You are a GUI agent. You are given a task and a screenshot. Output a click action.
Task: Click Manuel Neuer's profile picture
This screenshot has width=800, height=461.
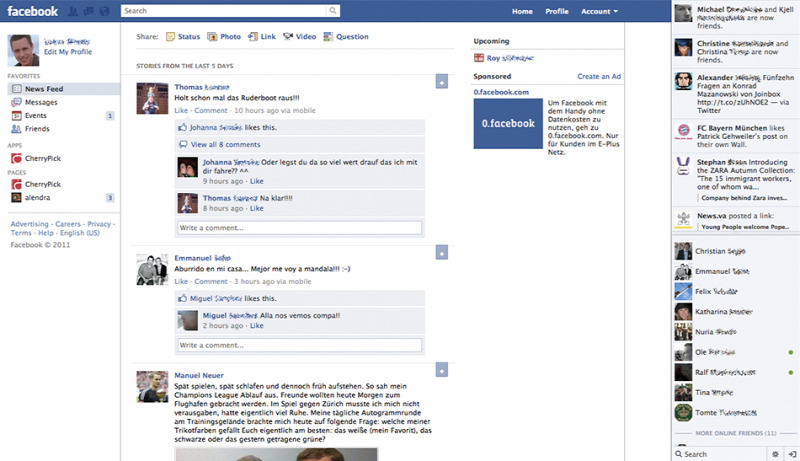(x=152, y=387)
